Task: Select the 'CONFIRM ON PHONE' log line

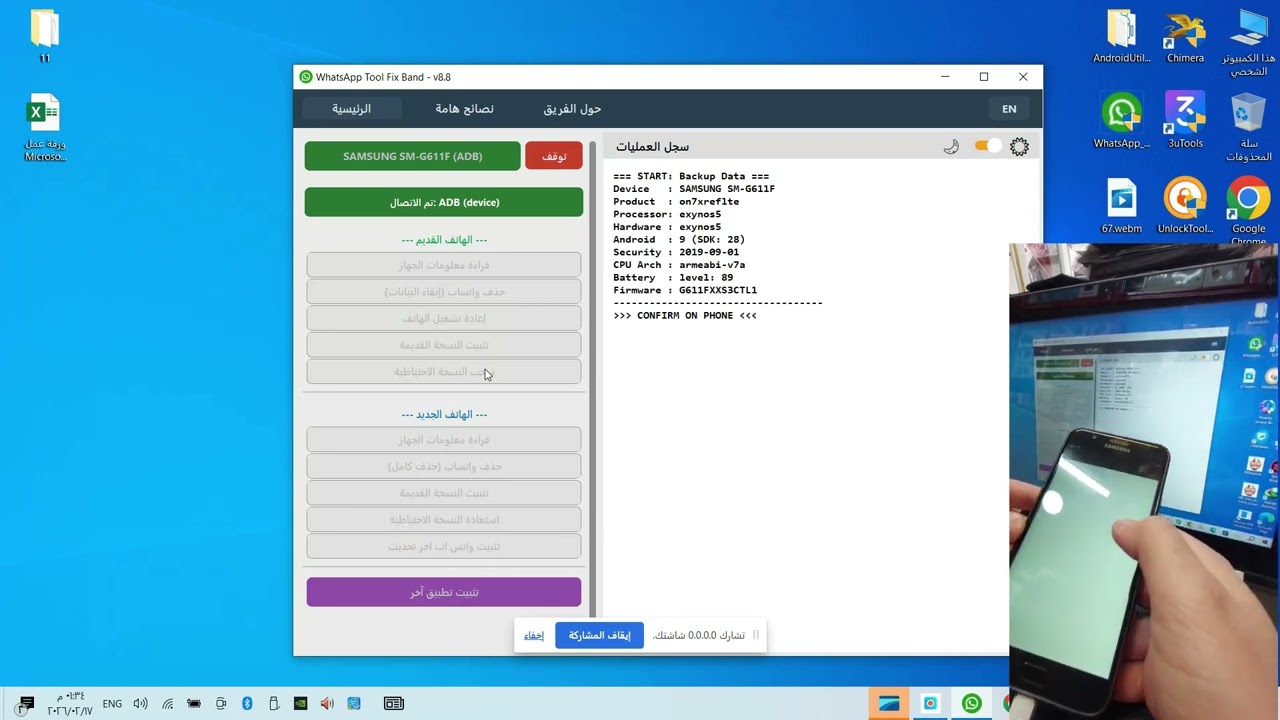Action: coord(685,316)
